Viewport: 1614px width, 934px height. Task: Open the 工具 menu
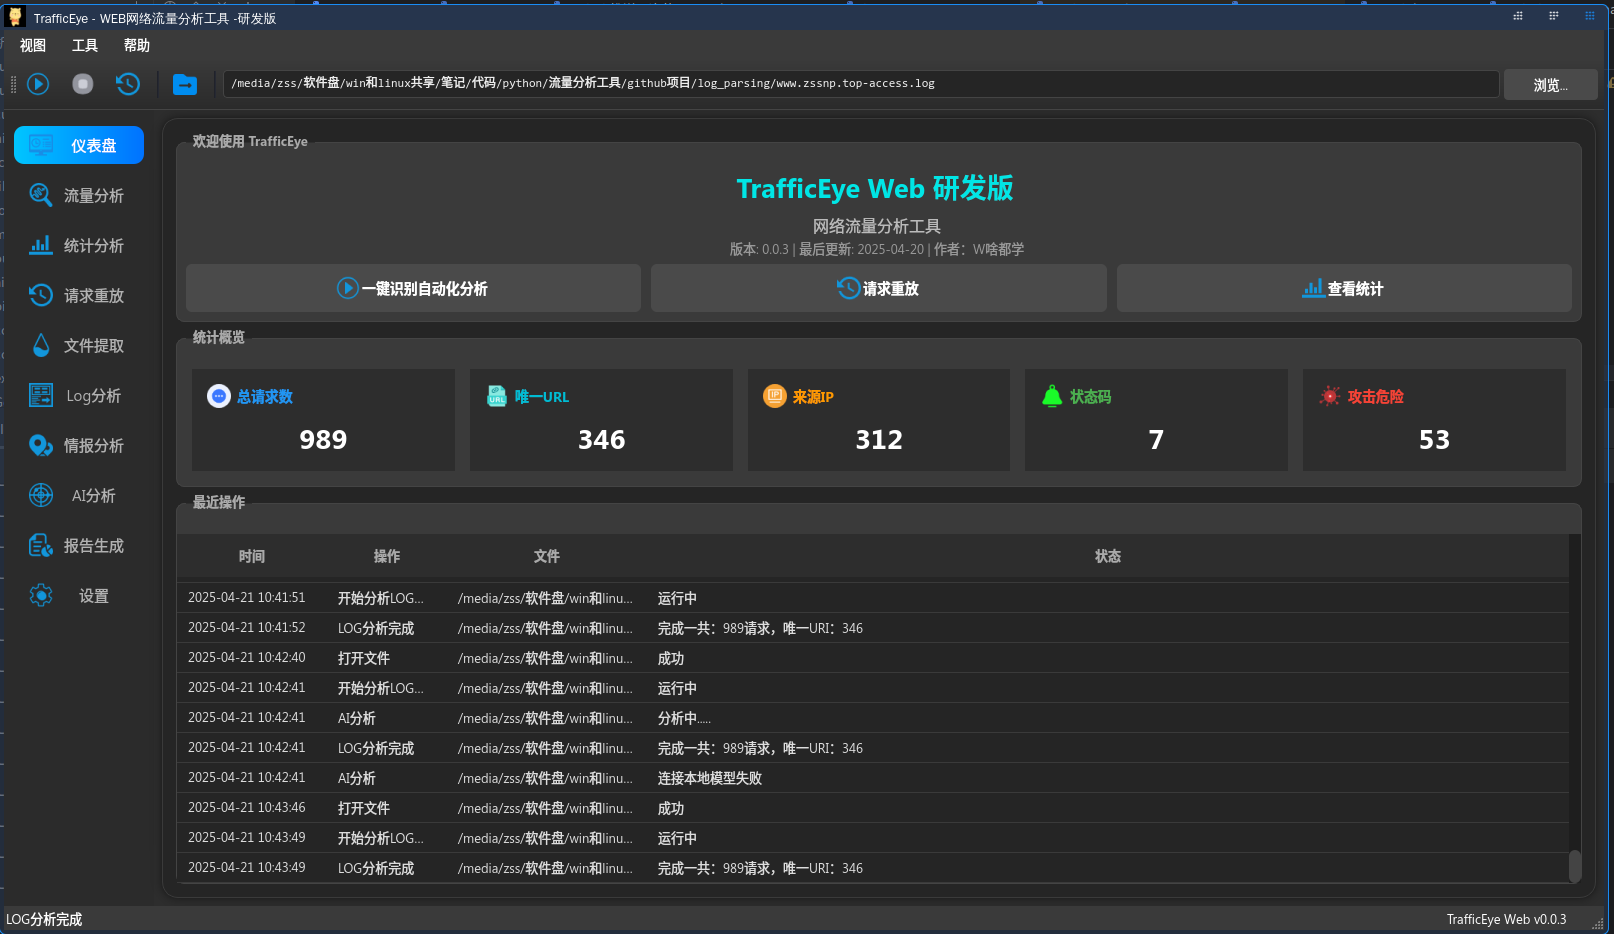point(84,45)
